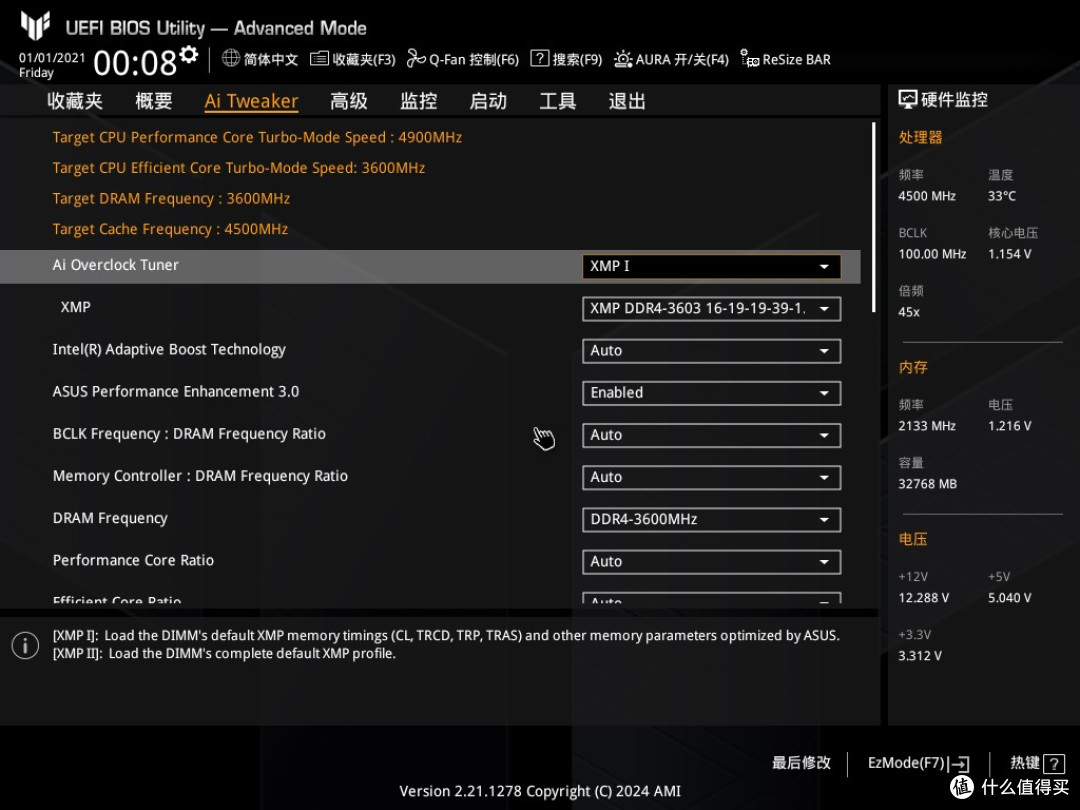Select ASUS Performance Enhancement 3.0 label

[176, 392]
